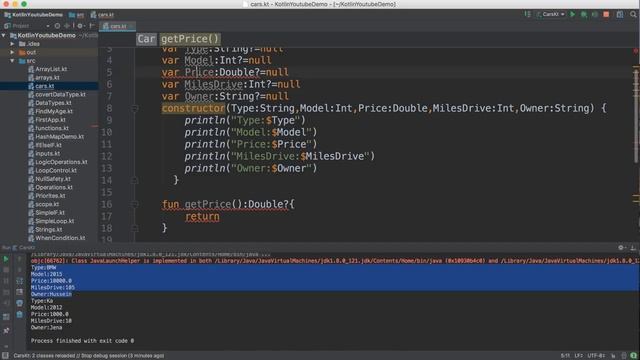Open Strings.kt file
This screenshot has width=640, height=360.
pos(49,229)
